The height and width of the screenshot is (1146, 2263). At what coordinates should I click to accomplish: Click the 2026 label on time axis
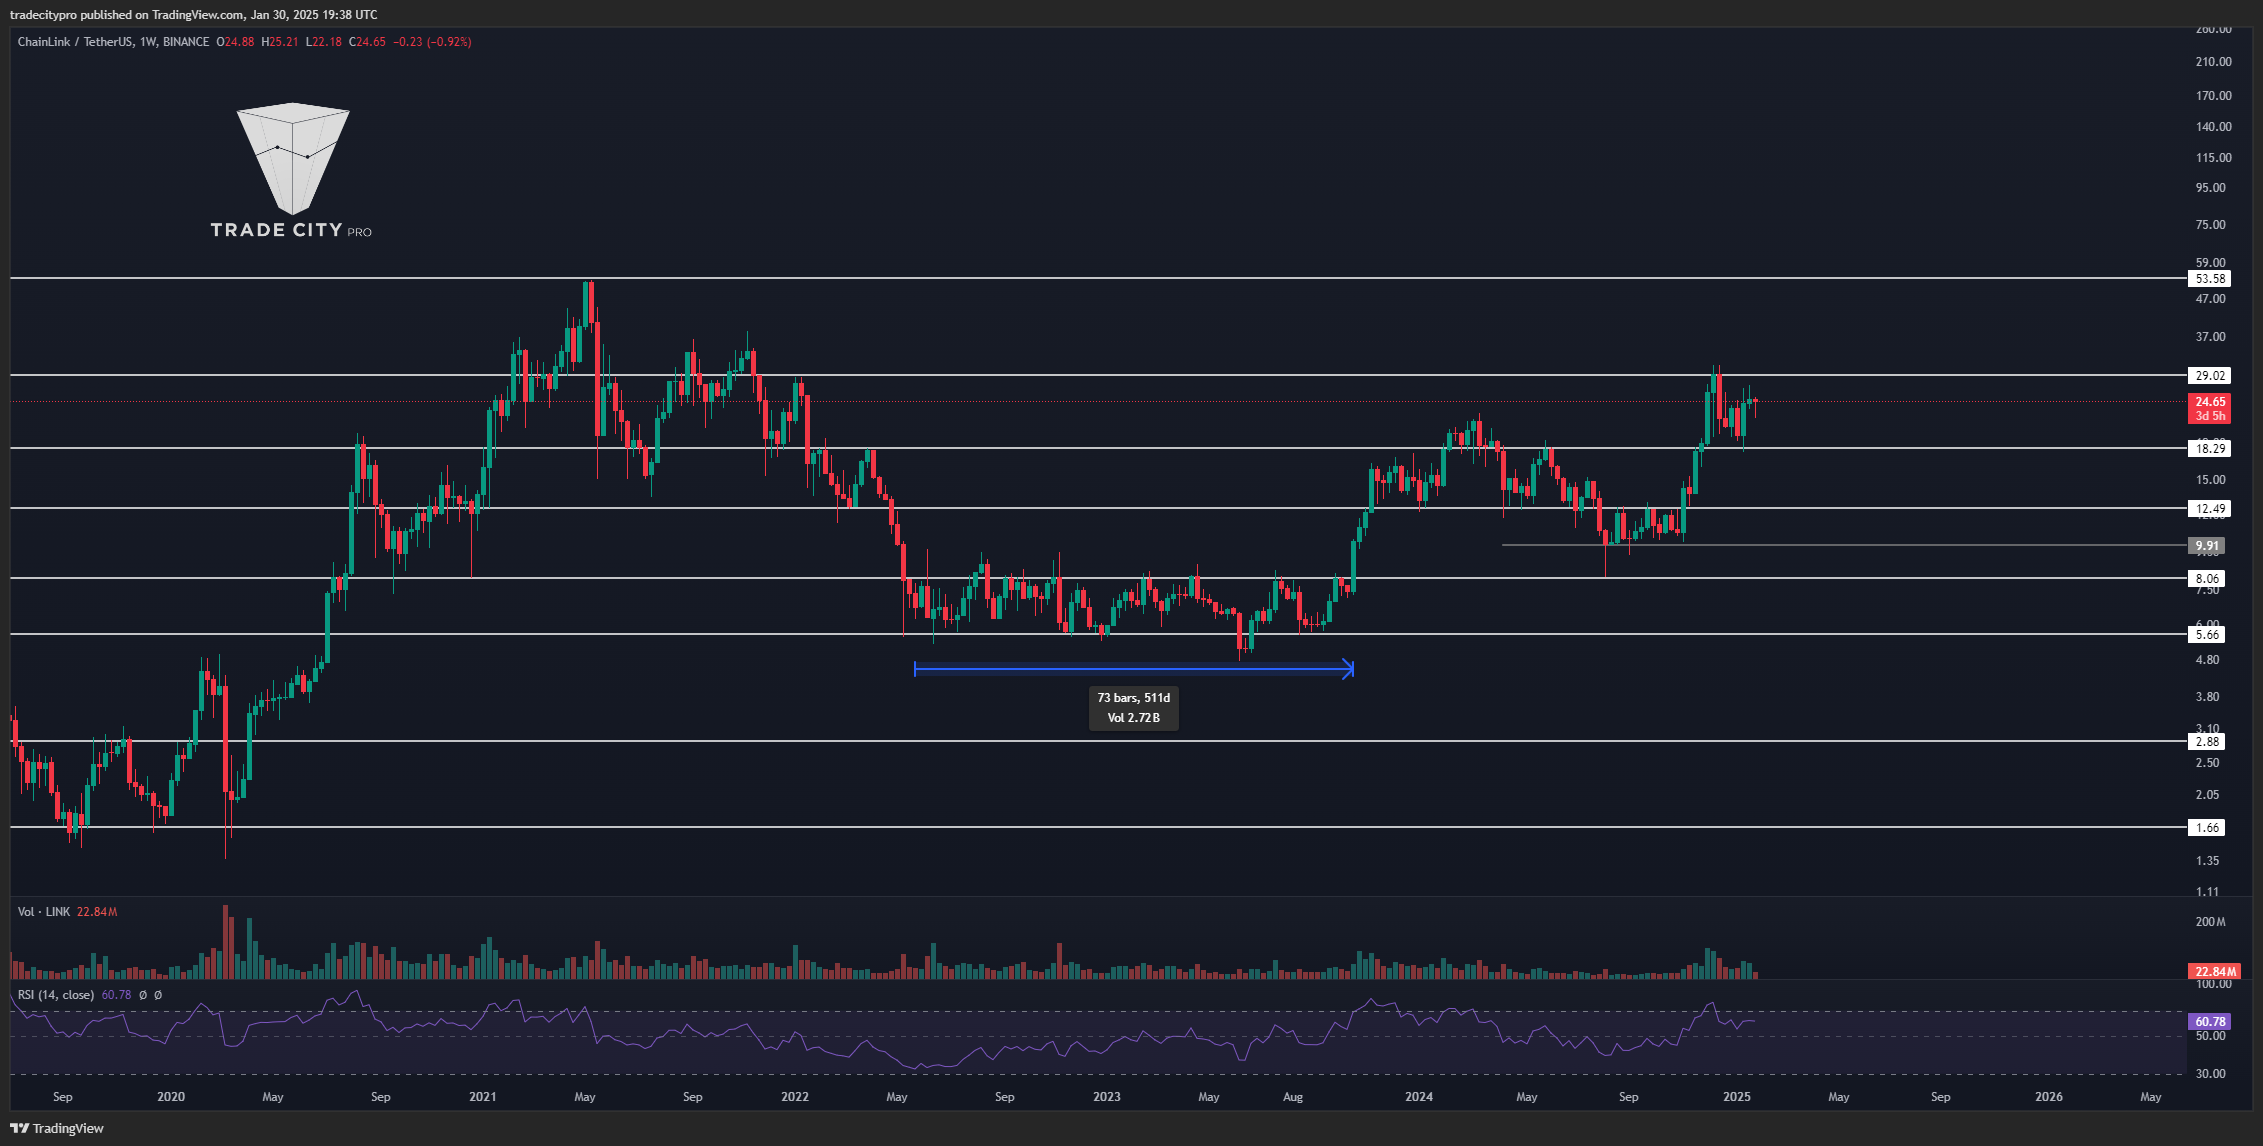[x=2049, y=1097]
